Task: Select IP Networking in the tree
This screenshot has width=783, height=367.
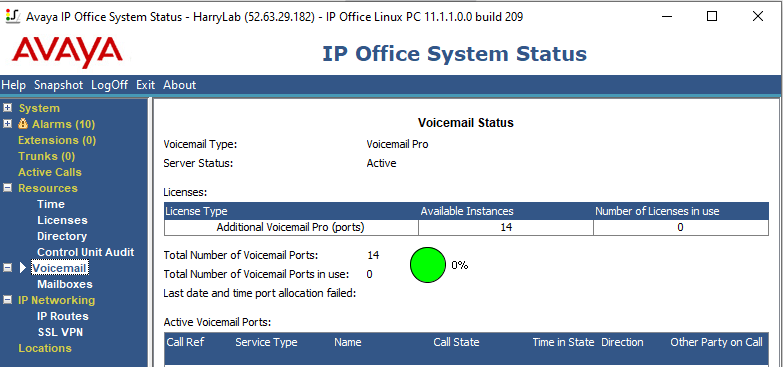Action: coord(56,300)
